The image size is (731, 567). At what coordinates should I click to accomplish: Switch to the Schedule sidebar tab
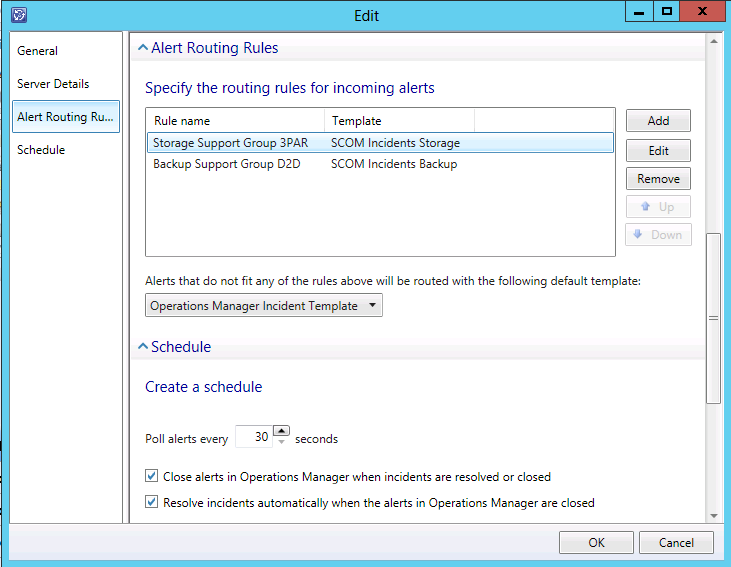tap(41, 150)
